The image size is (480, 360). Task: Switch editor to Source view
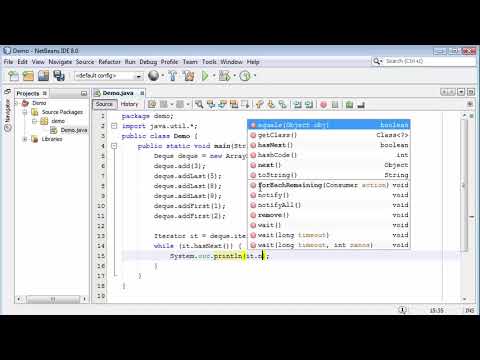click(x=105, y=104)
